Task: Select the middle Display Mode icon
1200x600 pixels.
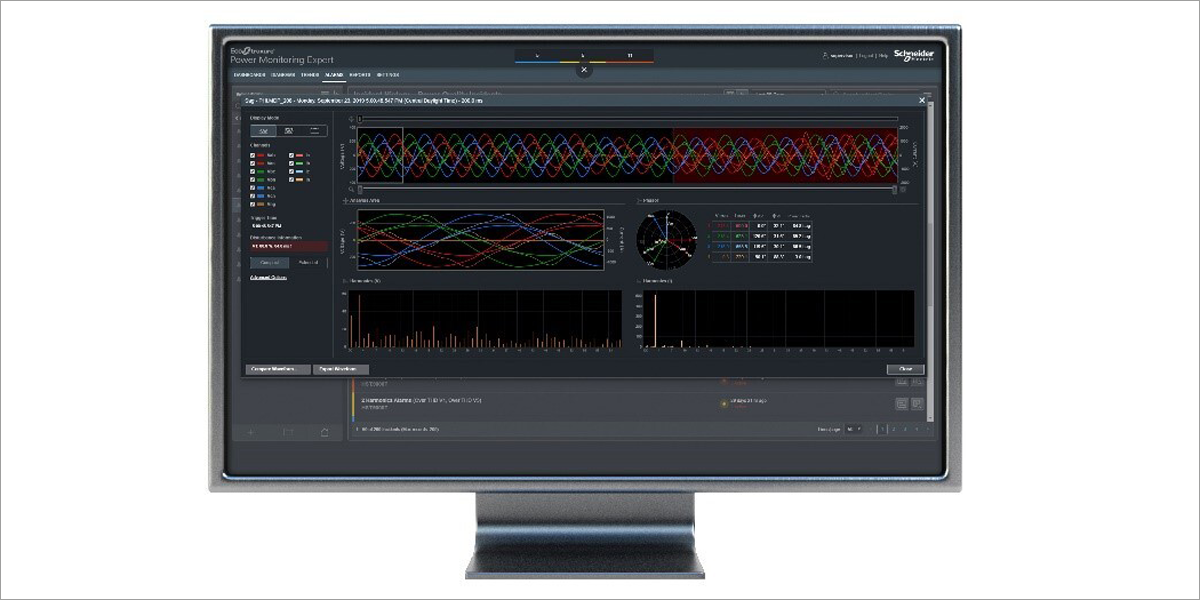Action: [289, 131]
